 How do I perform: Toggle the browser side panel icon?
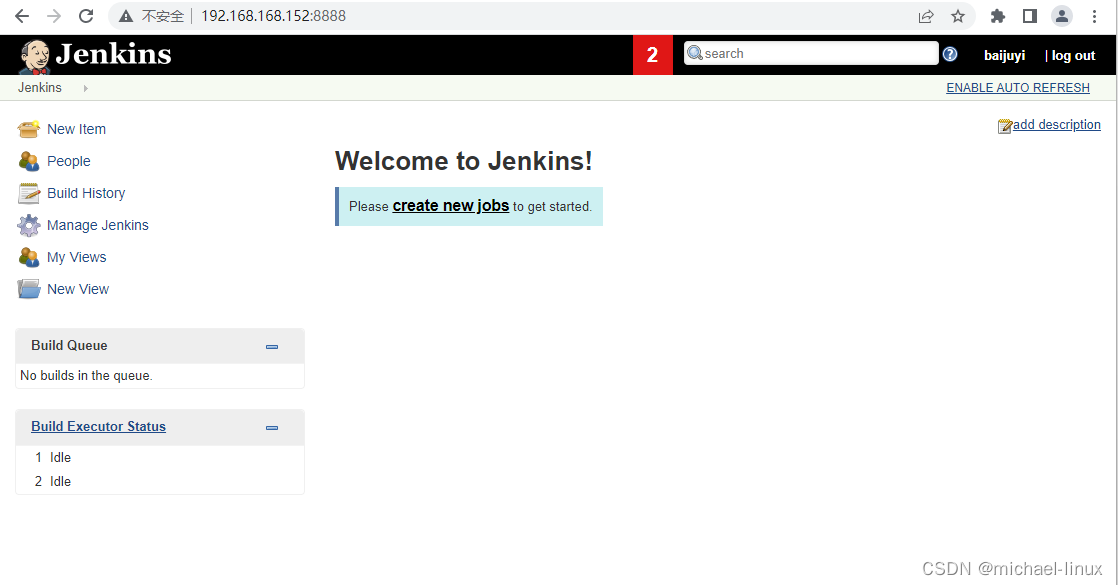click(1030, 16)
